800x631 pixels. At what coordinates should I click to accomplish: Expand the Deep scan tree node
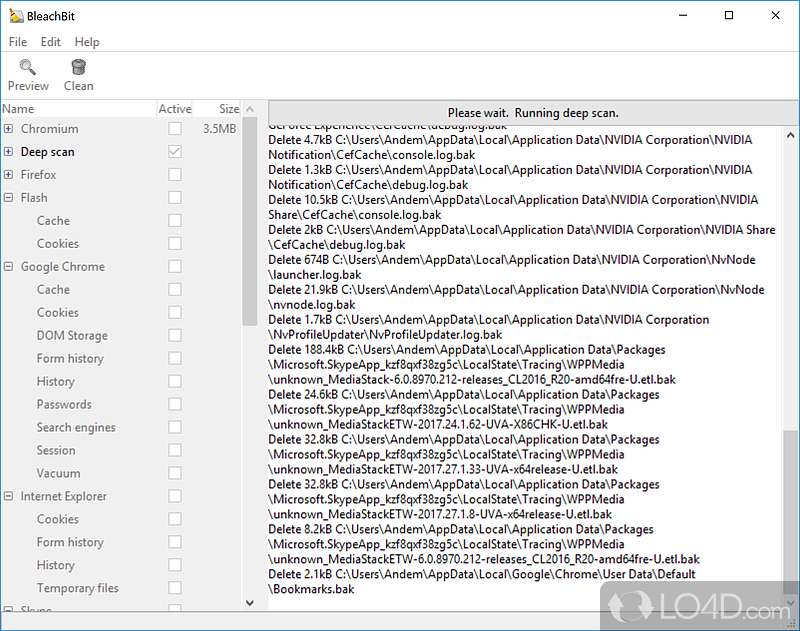tap(8, 152)
